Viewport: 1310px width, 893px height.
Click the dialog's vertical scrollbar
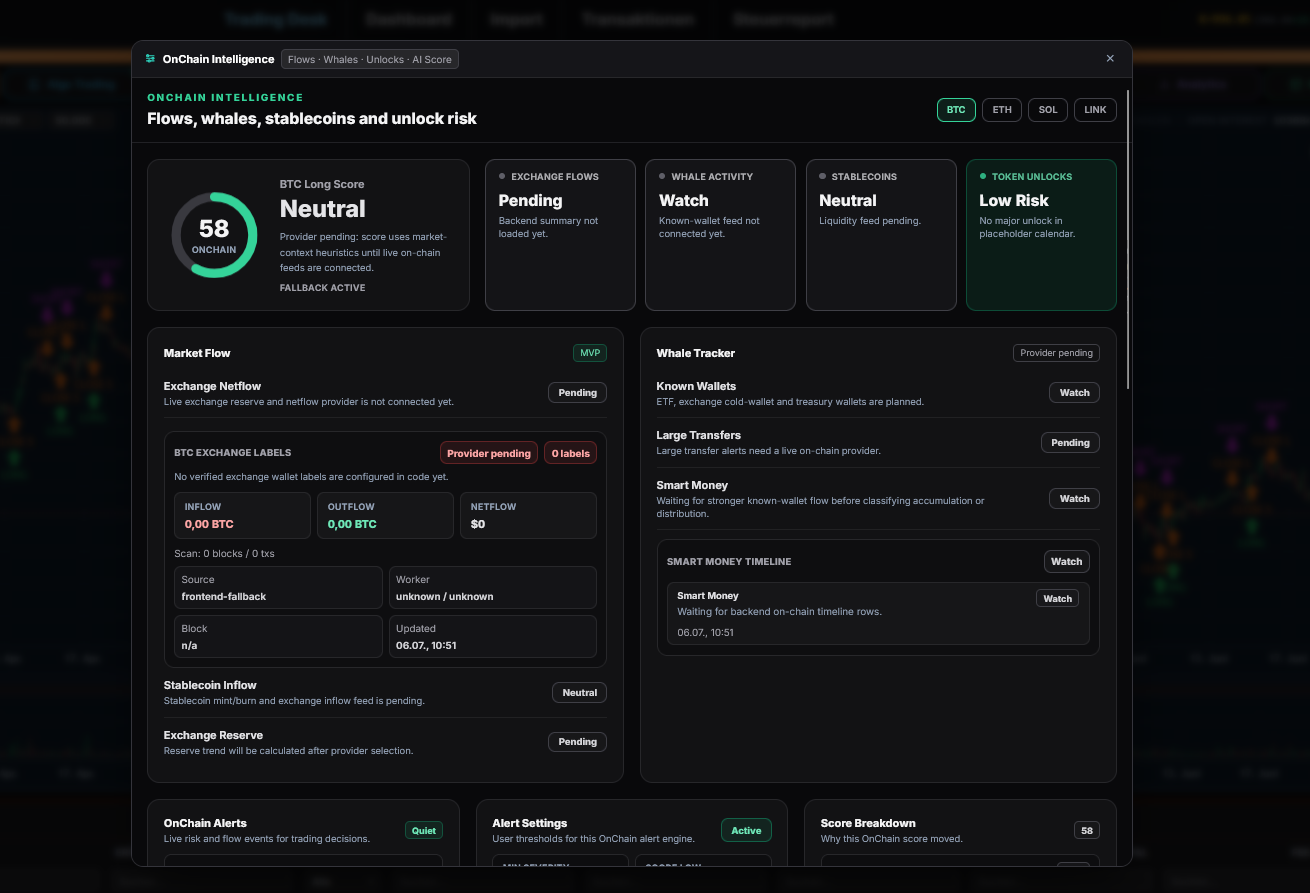coord(1128,240)
